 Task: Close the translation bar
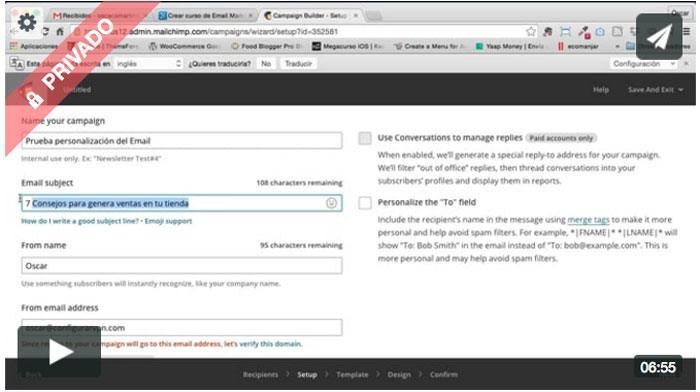686,64
